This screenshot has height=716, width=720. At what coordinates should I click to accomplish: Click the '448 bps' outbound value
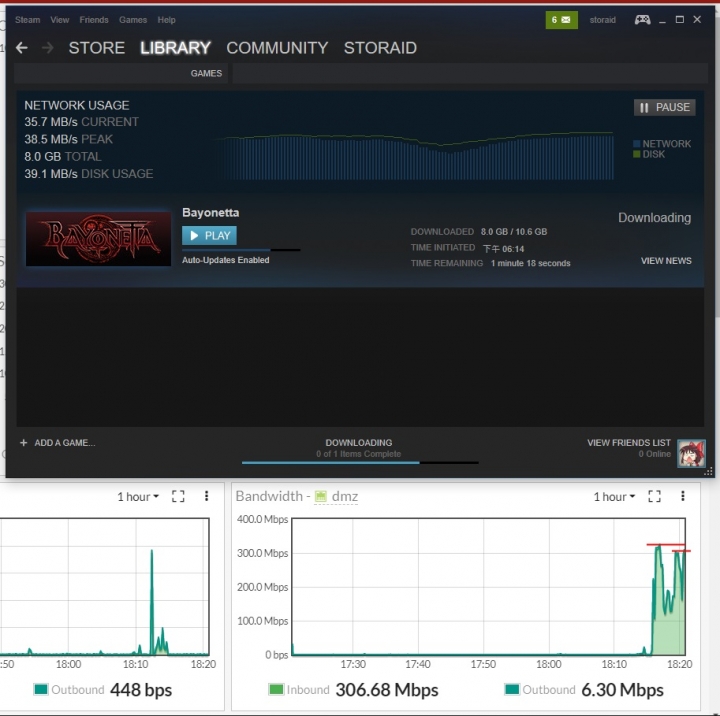point(141,690)
